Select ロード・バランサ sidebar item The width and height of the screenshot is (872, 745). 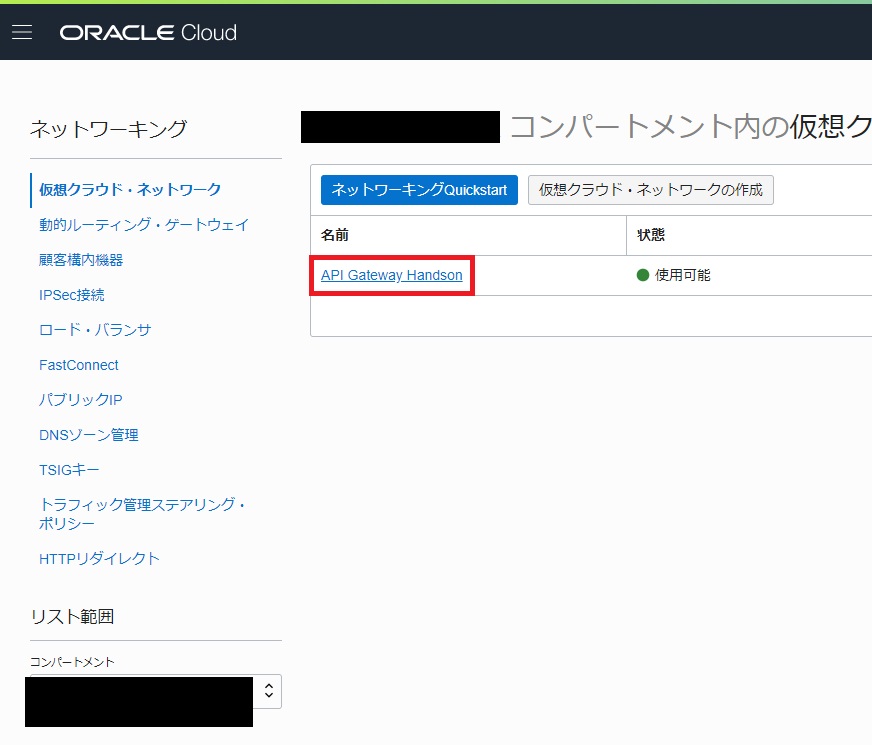[95, 330]
